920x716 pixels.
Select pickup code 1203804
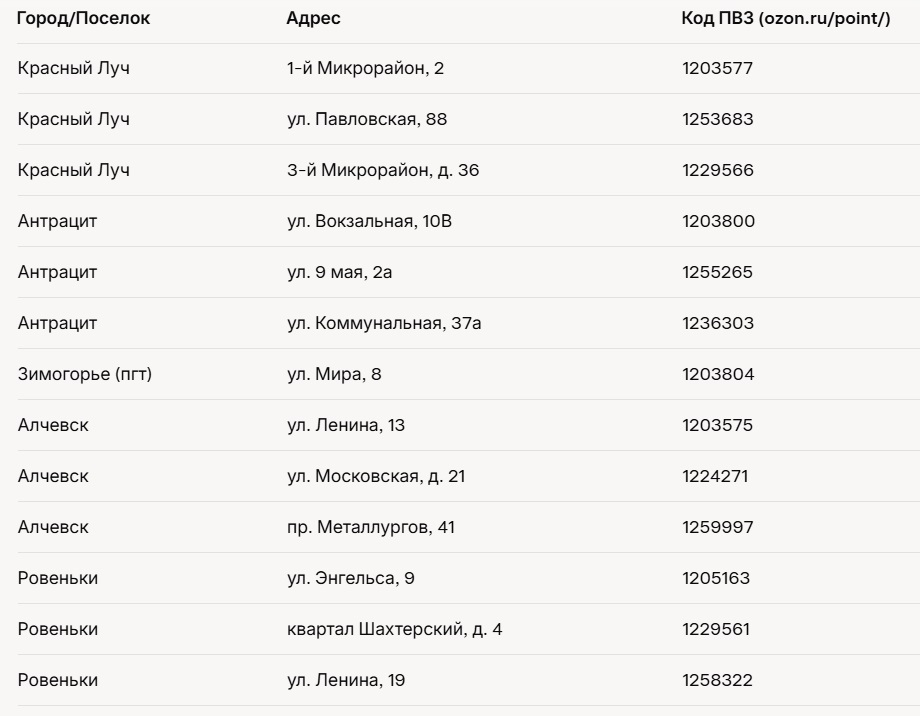pos(717,374)
